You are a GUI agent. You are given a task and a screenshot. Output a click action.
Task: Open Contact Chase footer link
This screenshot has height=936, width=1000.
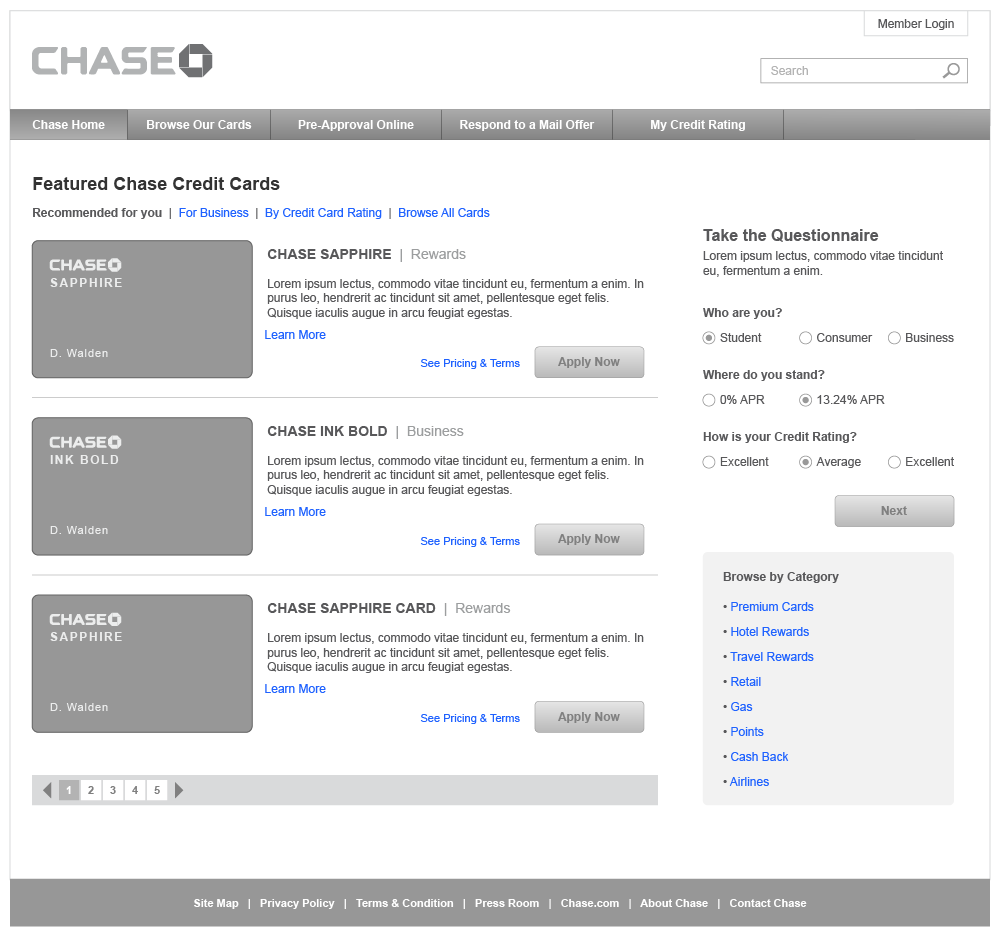click(x=768, y=903)
